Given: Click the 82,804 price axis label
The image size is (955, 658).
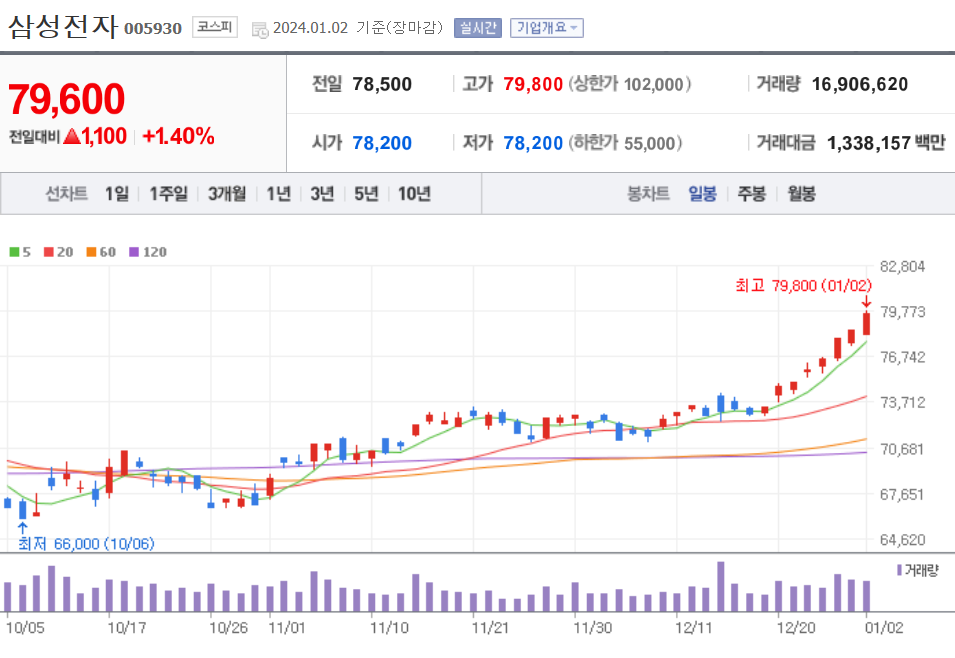Looking at the screenshot, I should point(903,266).
